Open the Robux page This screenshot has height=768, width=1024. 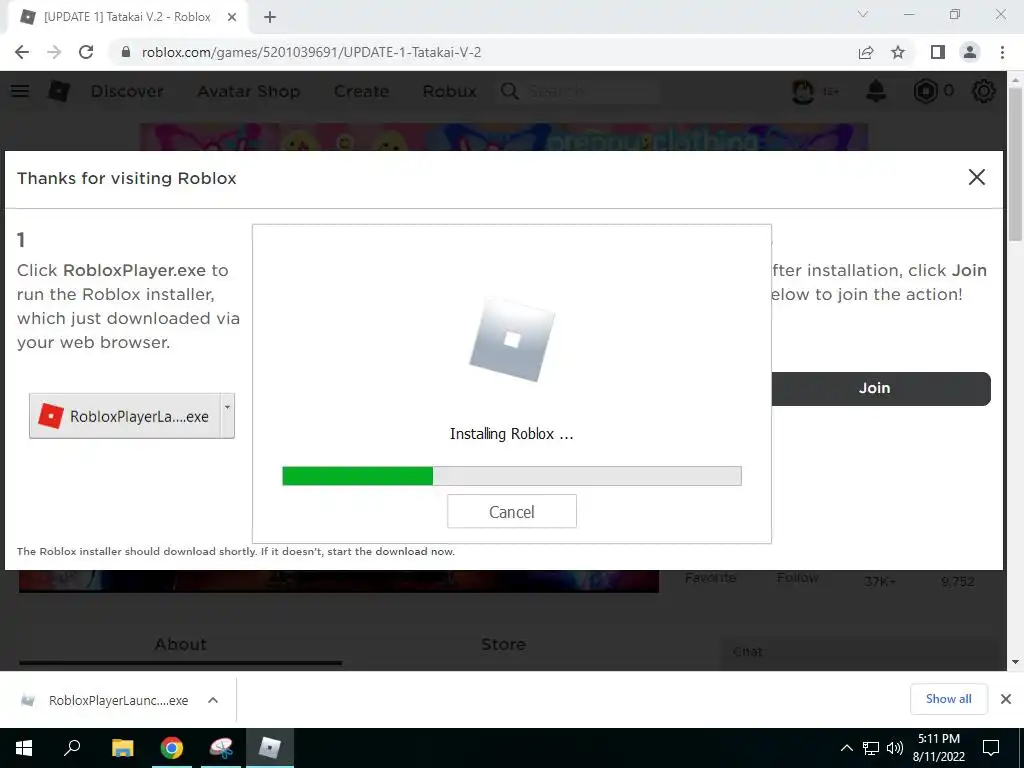tap(449, 91)
